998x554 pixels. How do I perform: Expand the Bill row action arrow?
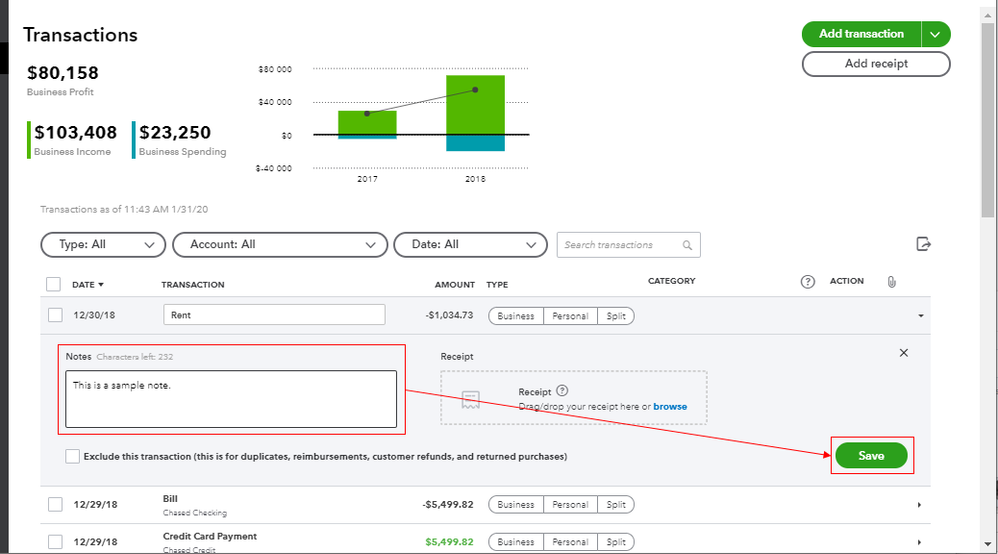click(x=919, y=505)
